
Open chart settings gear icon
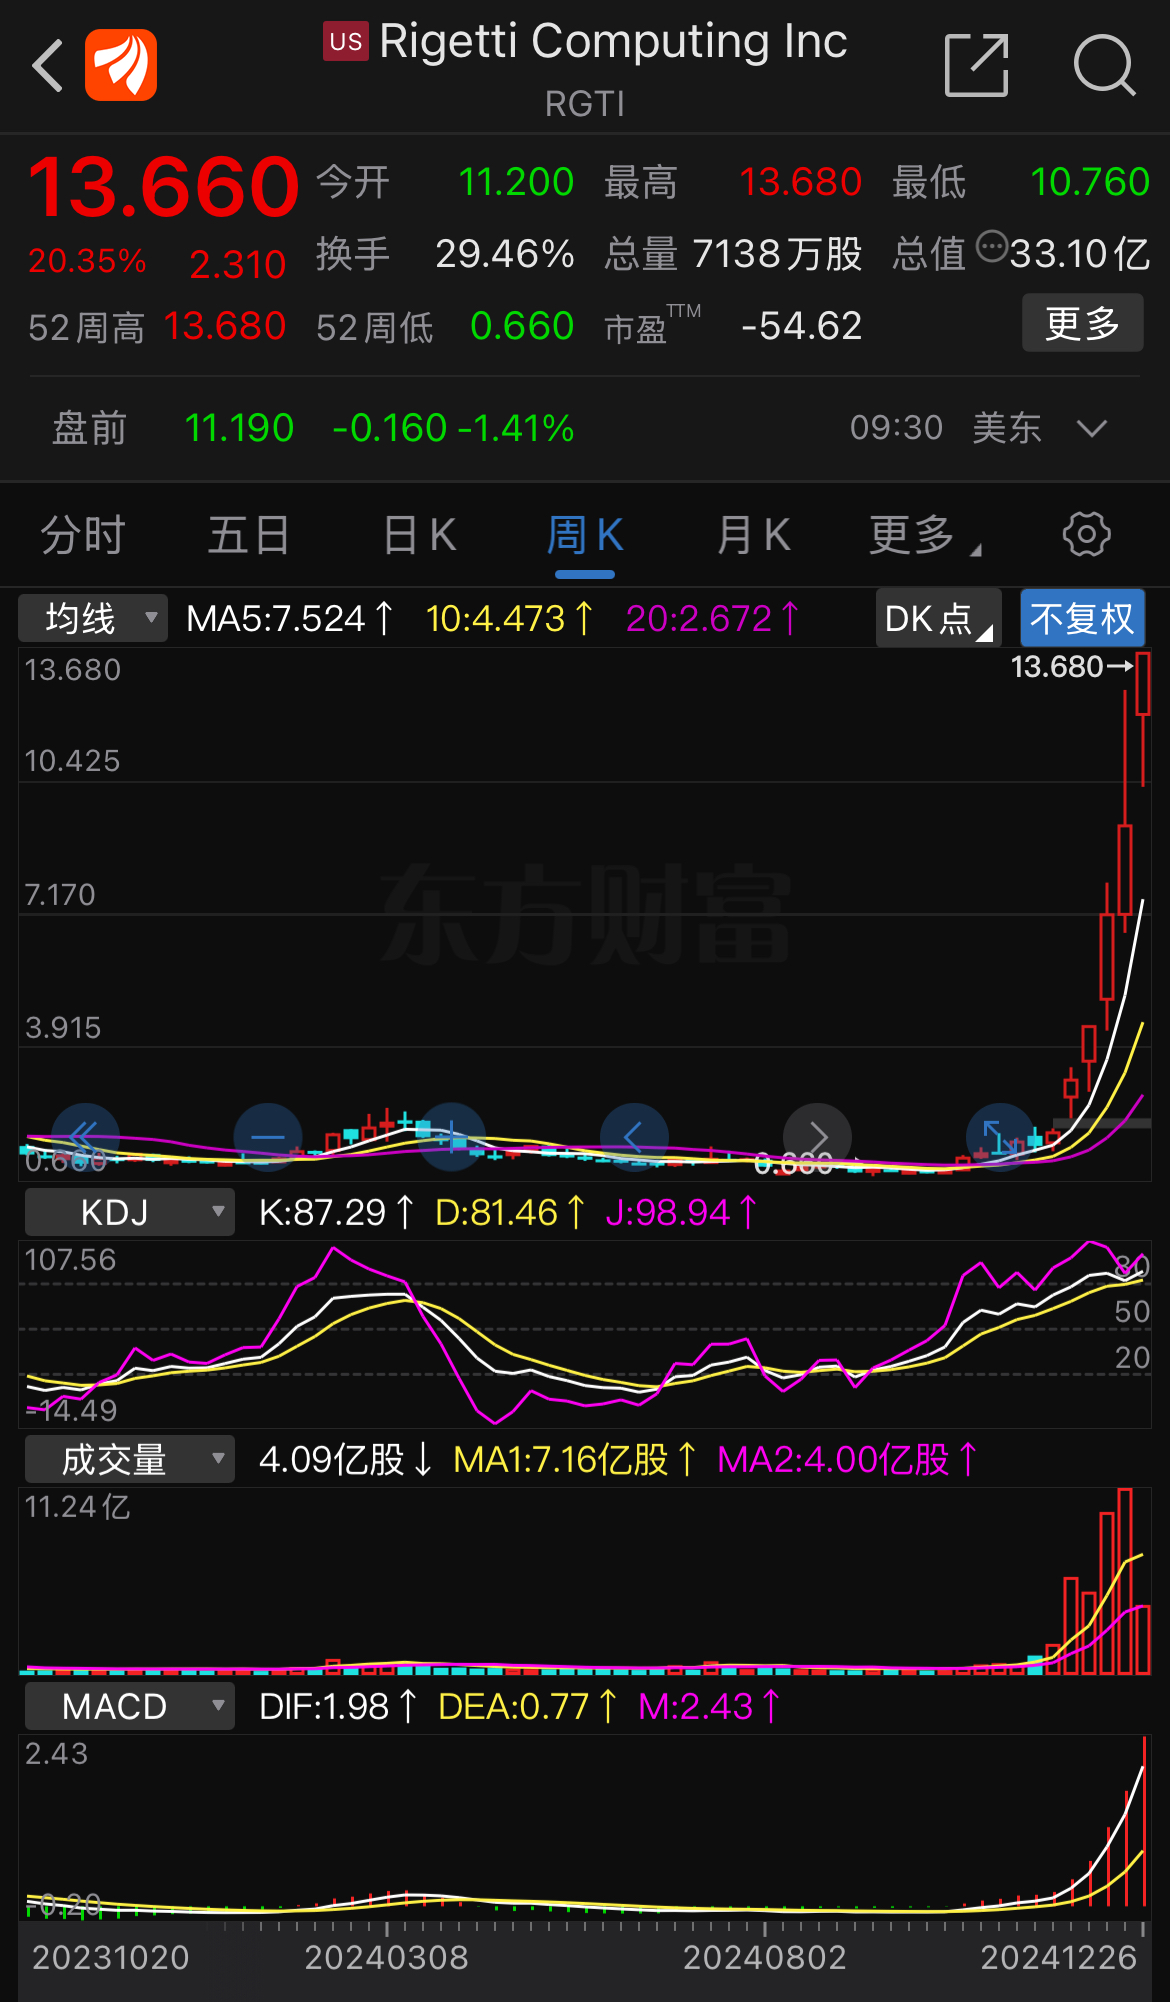1087,534
